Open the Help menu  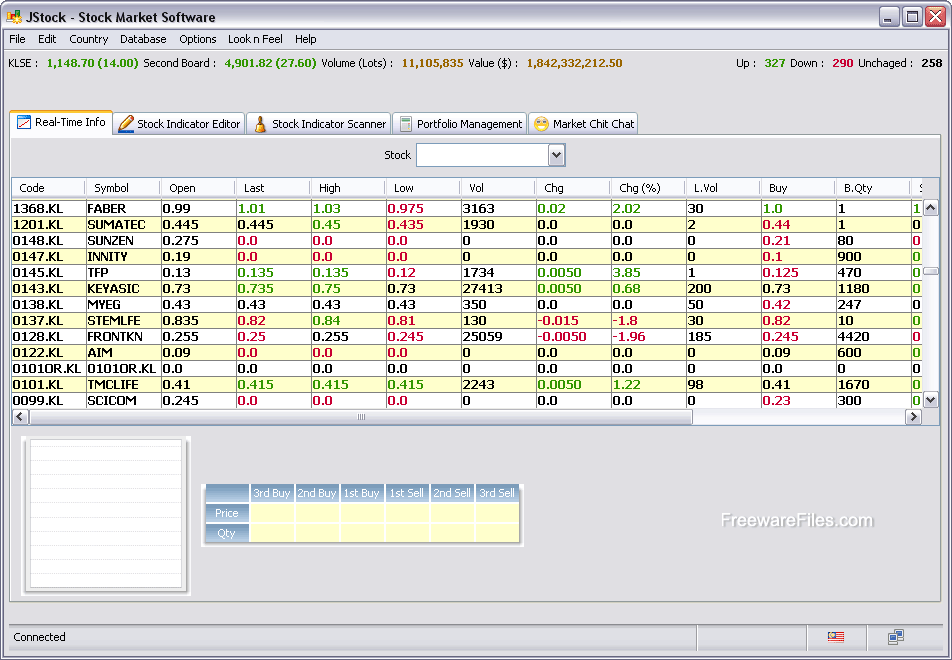point(305,39)
